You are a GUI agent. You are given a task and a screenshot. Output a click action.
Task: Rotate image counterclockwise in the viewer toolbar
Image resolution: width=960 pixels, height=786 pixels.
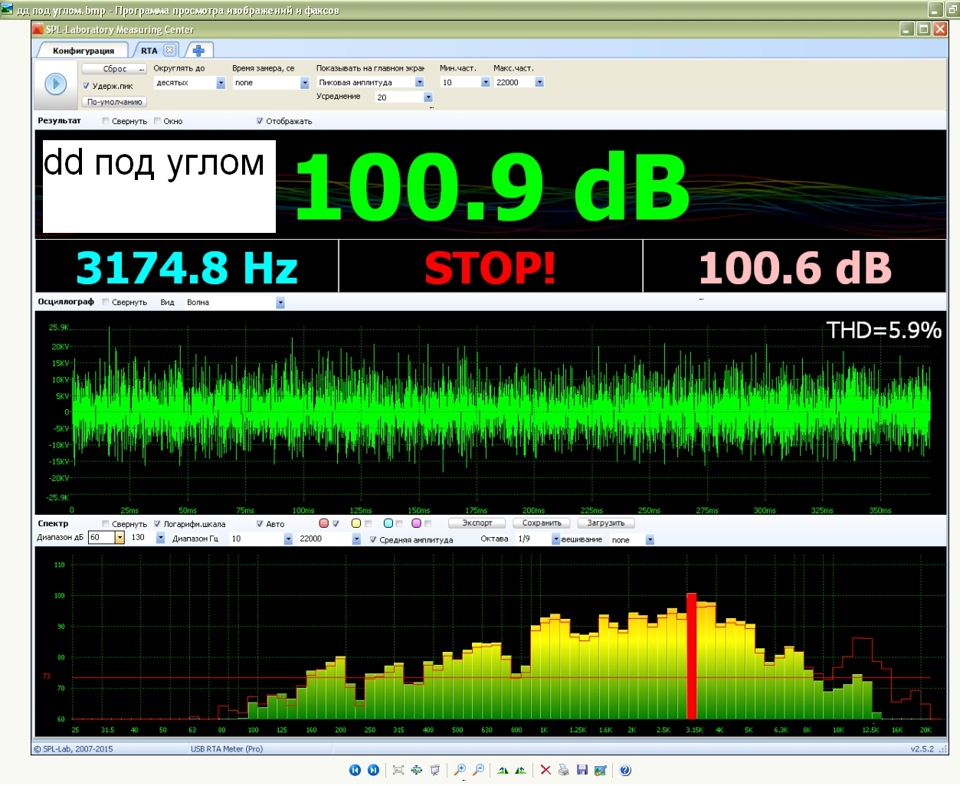tap(520, 770)
